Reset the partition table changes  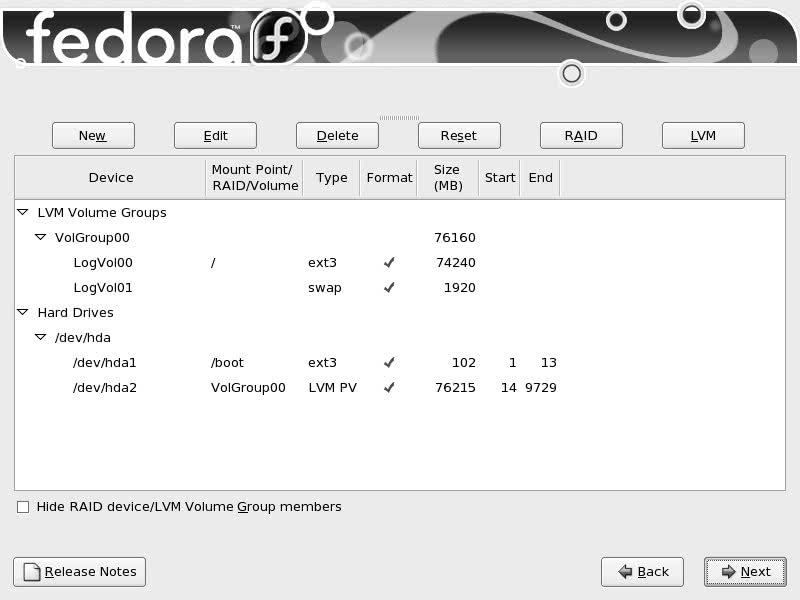click(459, 136)
